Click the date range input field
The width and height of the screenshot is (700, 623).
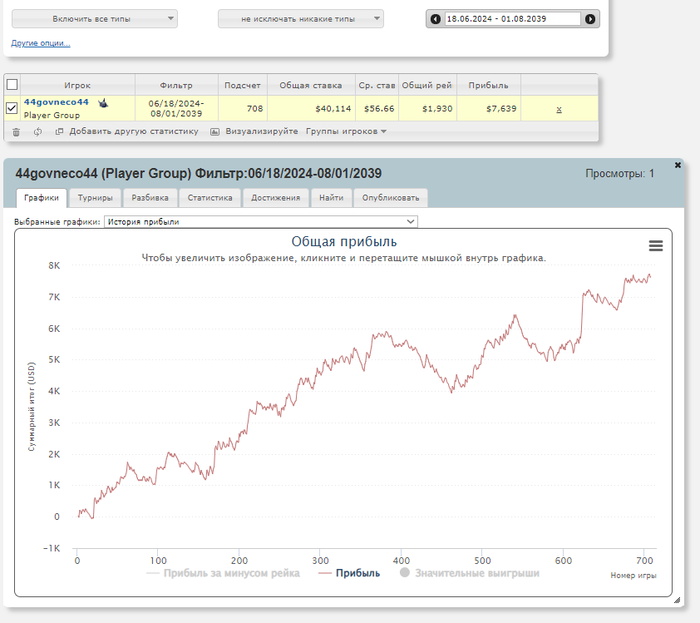click(512, 19)
